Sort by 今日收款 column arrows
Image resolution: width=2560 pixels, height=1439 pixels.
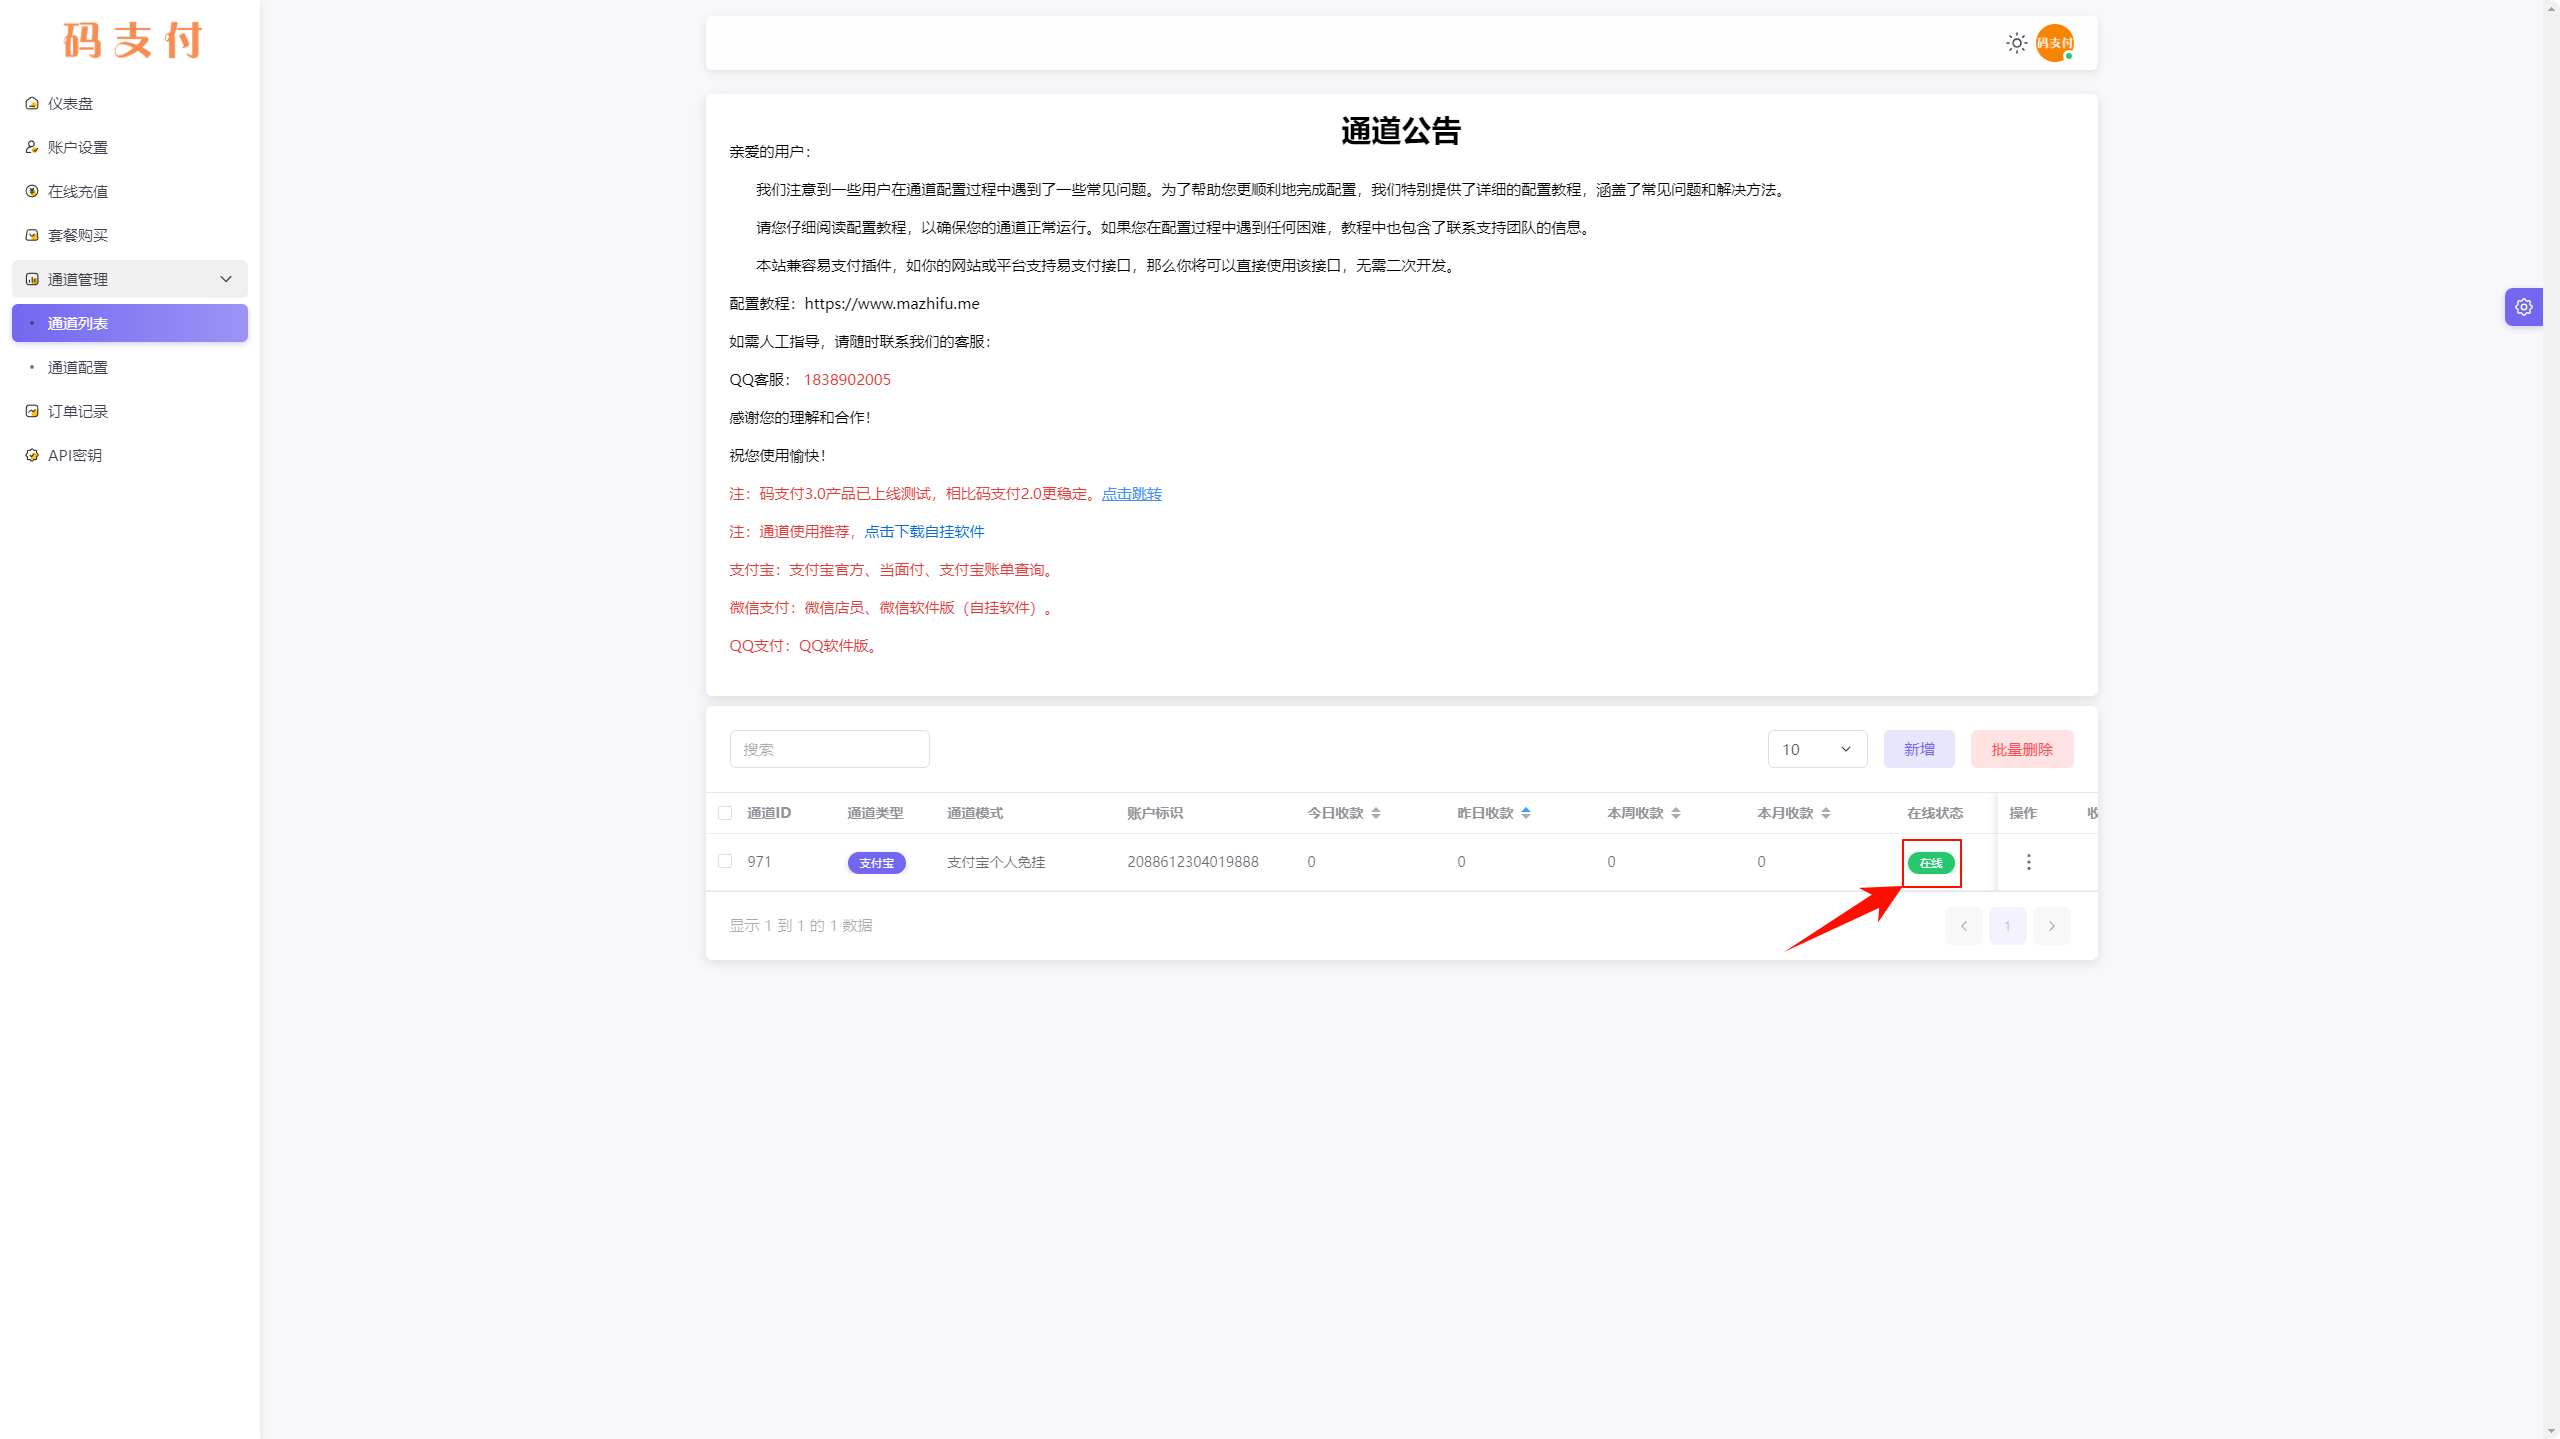coord(1376,813)
